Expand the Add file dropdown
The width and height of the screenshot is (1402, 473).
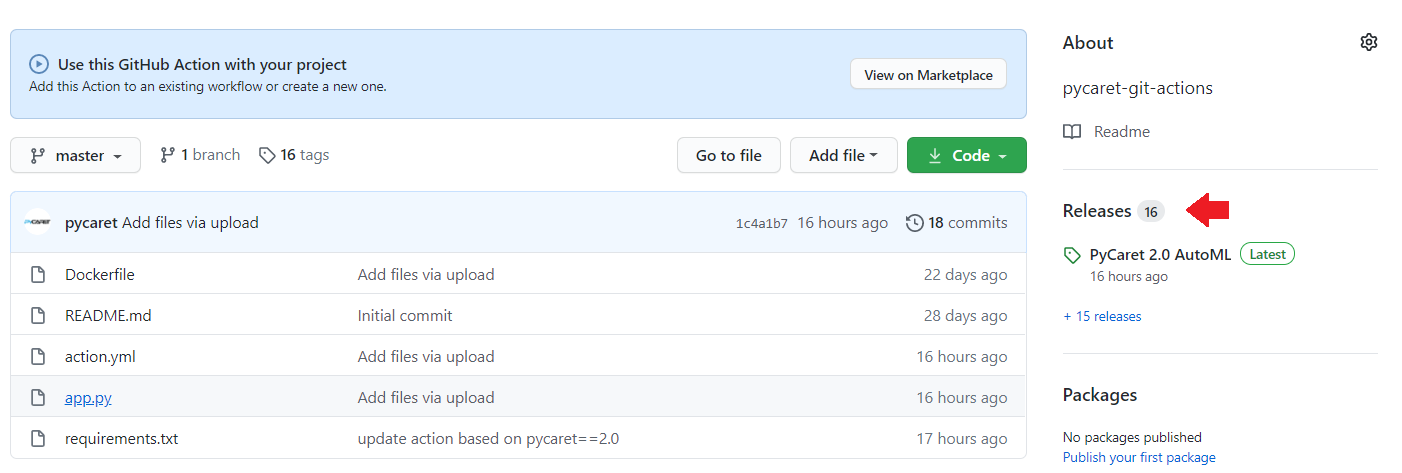(x=843, y=156)
